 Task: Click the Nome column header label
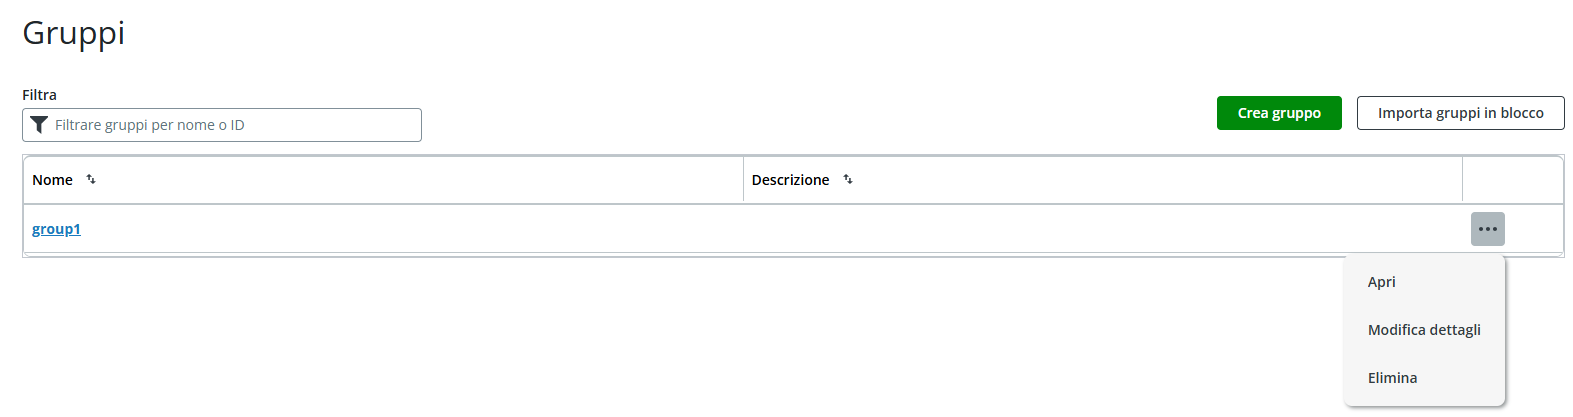pos(52,180)
